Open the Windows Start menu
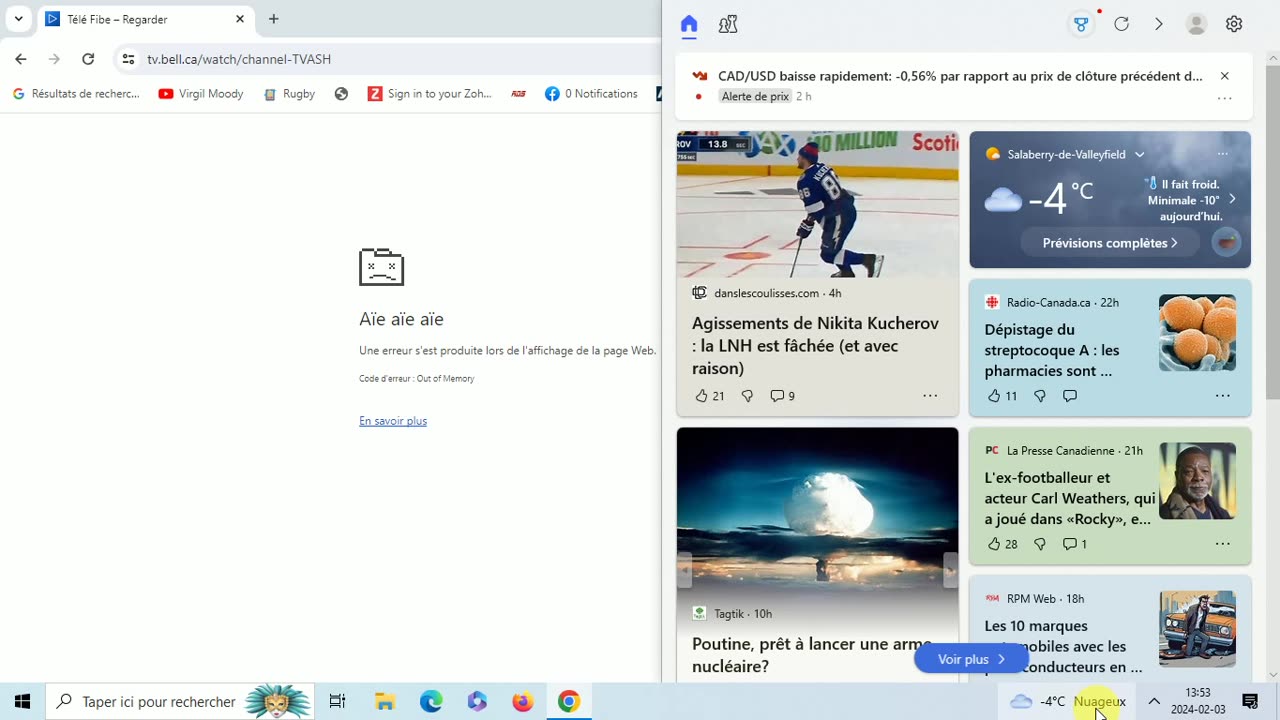This screenshot has height=720, width=1280. [x=22, y=702]
